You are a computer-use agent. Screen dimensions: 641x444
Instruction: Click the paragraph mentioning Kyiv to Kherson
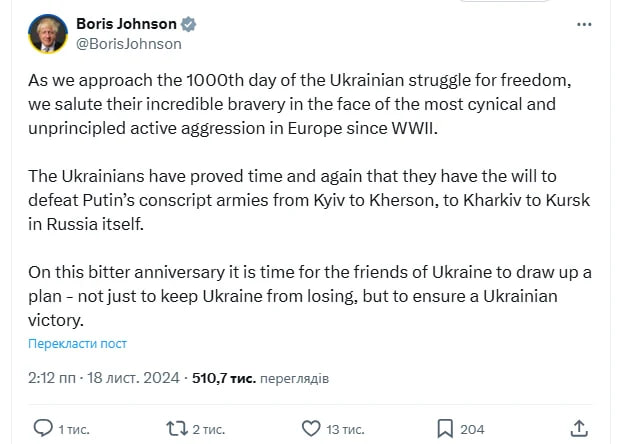click(x=310, y=200)
